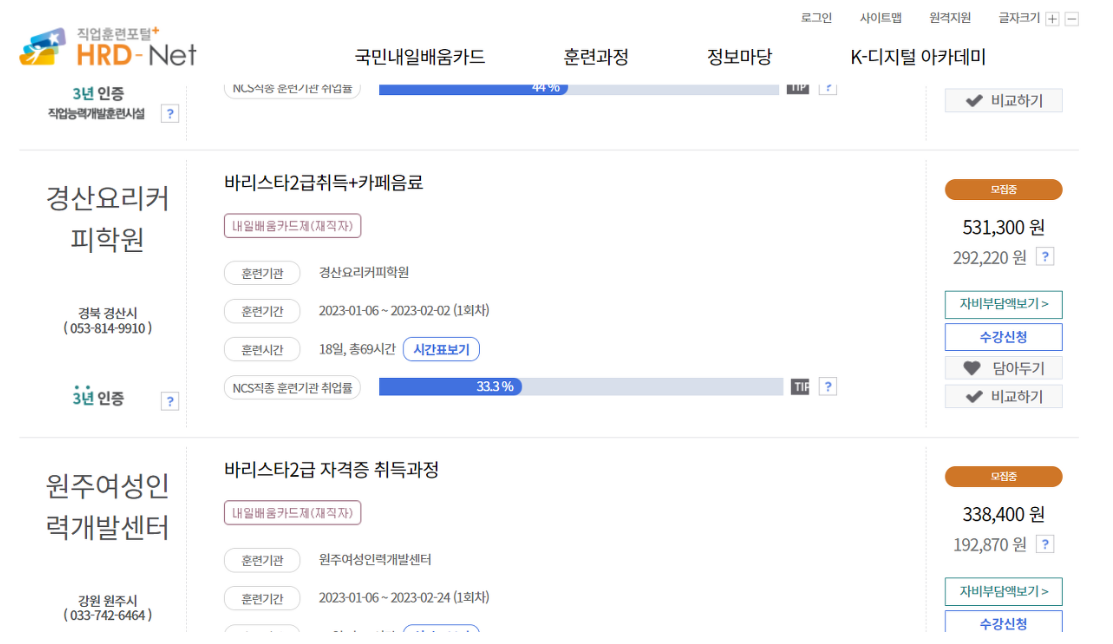1113x644 pixels.
Task: Click the 로그인 link
Action: [x=816, y=17]
